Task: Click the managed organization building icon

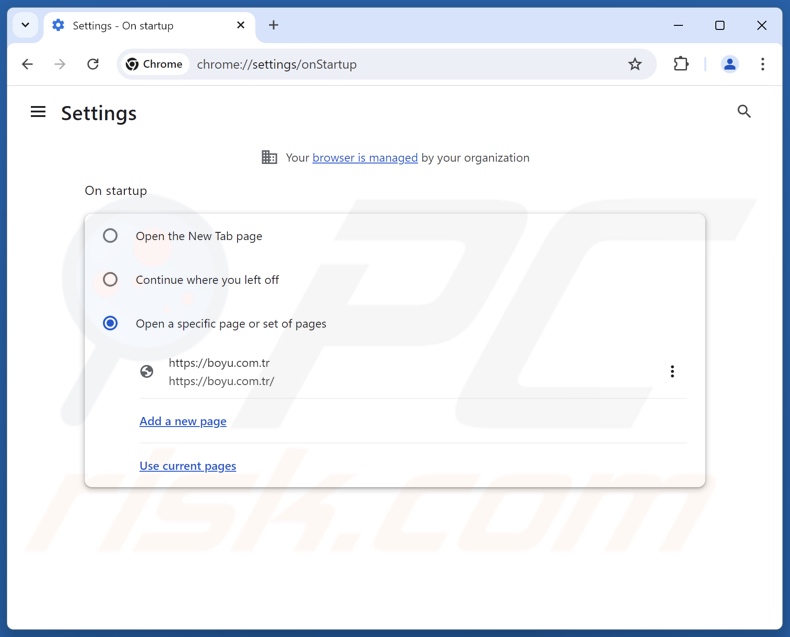Action: pos(269,157)
